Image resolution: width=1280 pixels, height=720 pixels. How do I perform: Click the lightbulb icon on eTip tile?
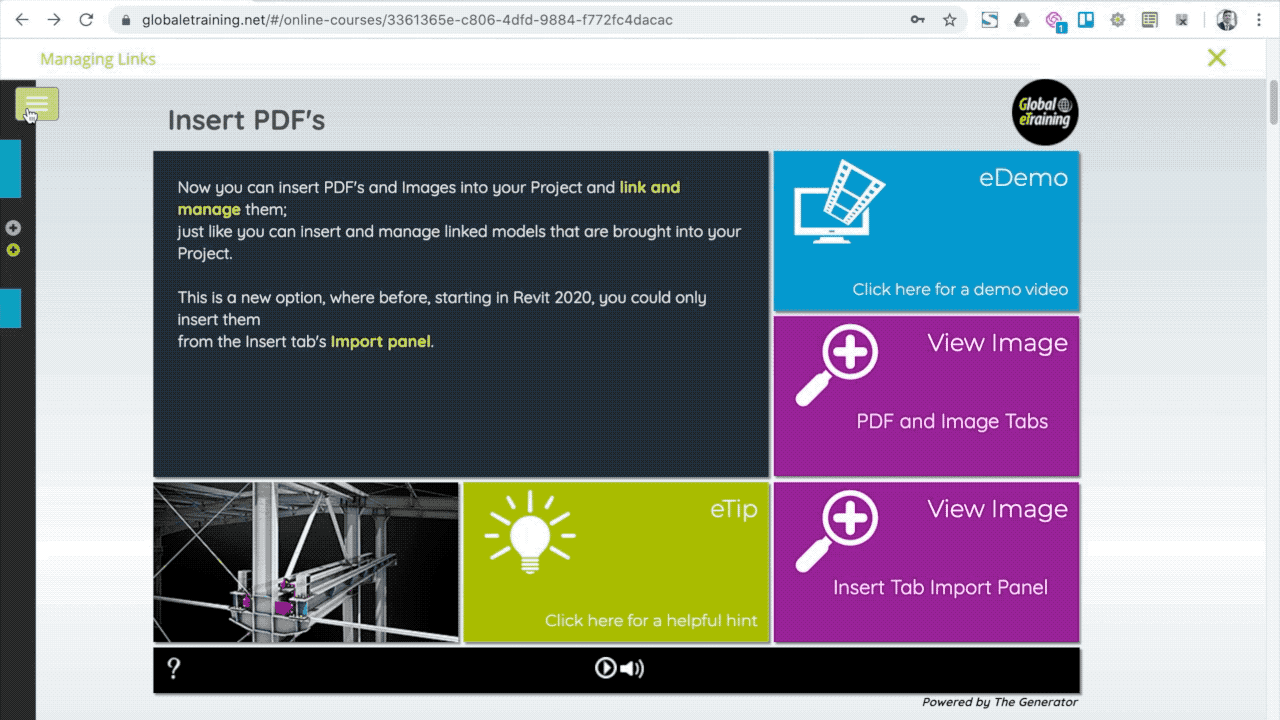click(528, 532)
